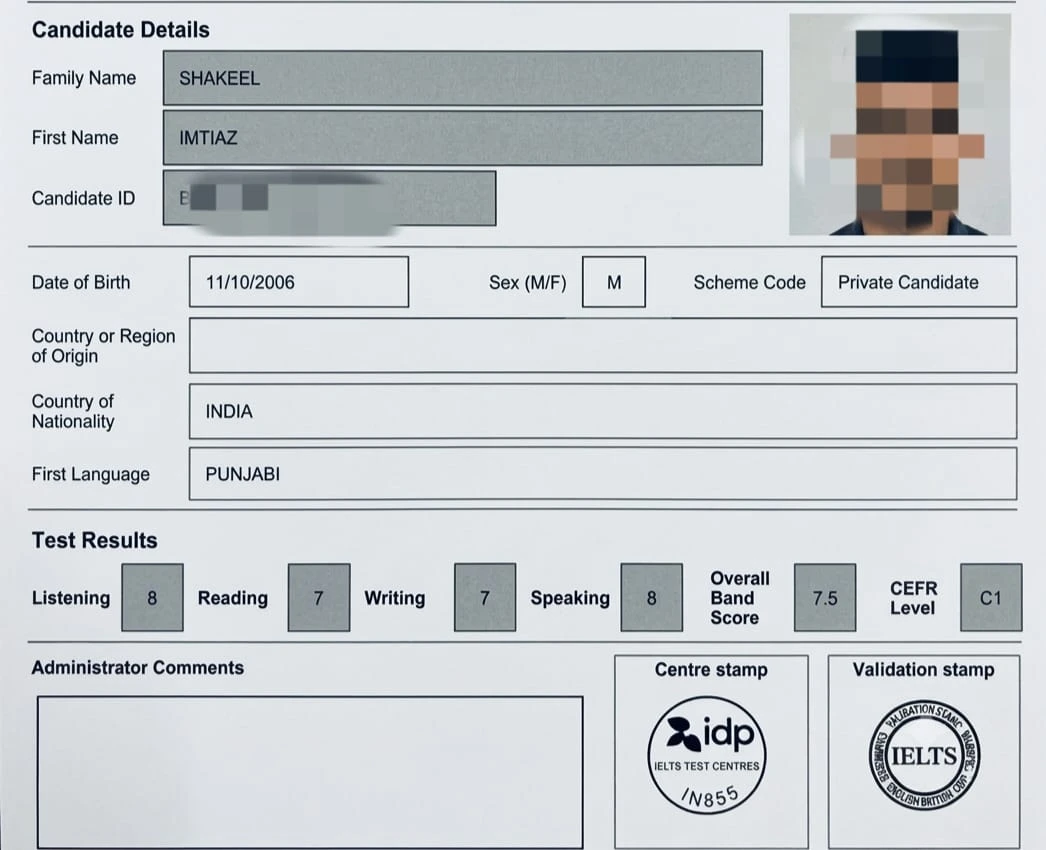Click the First Language field PUNJABI

tap(603, 474)
